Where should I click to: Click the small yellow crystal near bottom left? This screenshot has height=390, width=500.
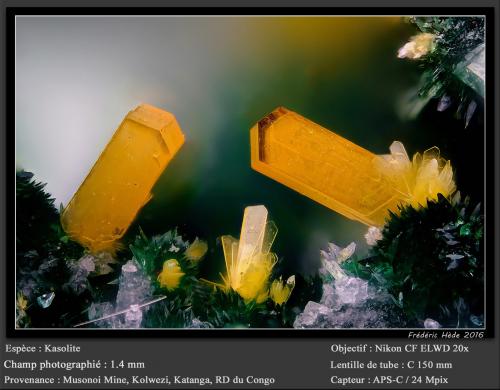170,274
